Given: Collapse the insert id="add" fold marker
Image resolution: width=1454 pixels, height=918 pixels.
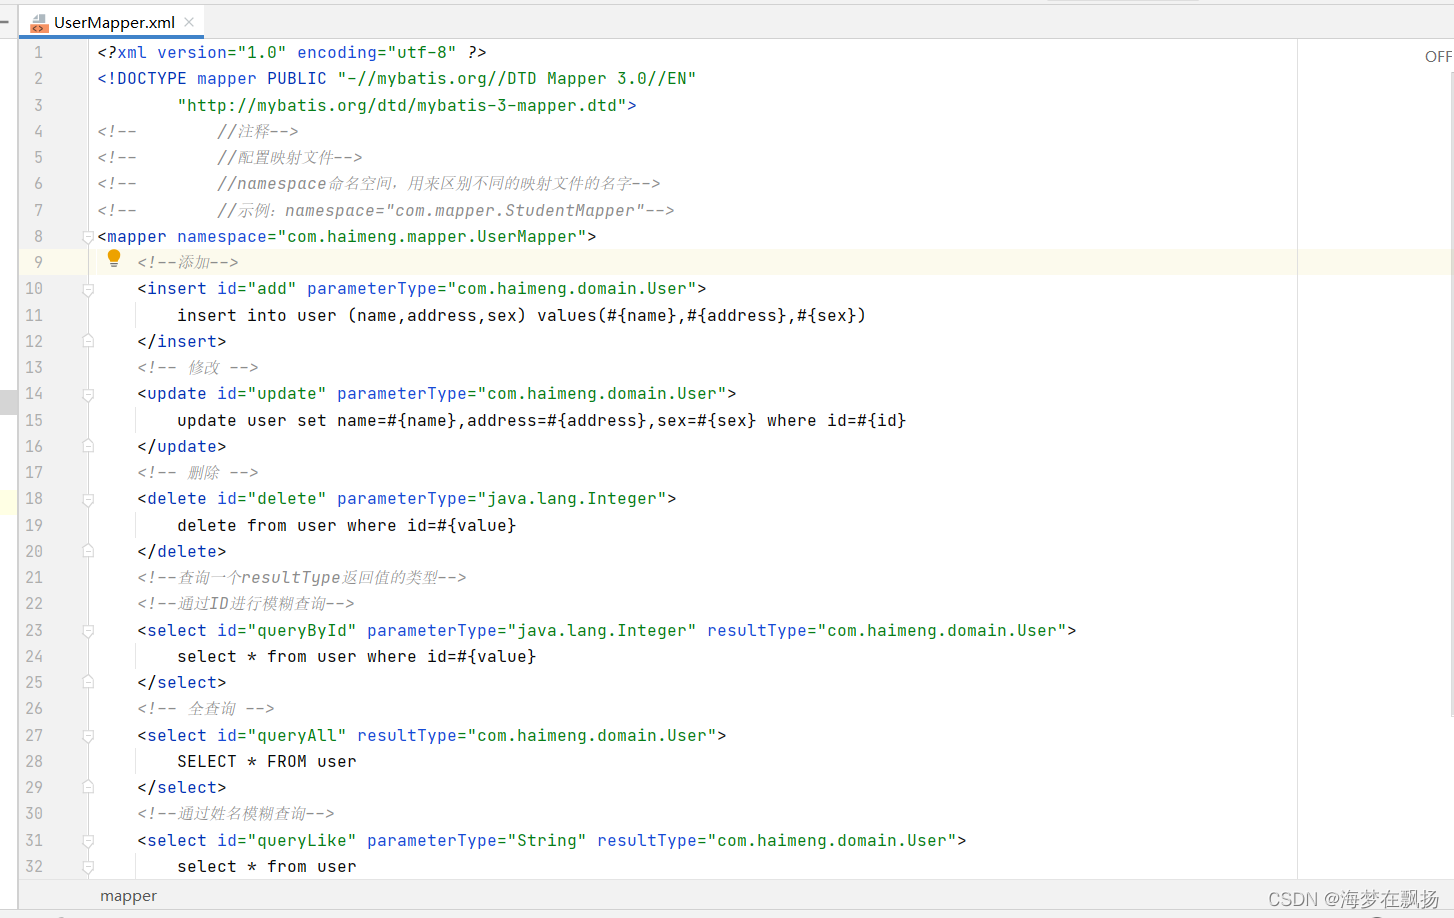Looking at the screenshot, I should pos(88,289).
